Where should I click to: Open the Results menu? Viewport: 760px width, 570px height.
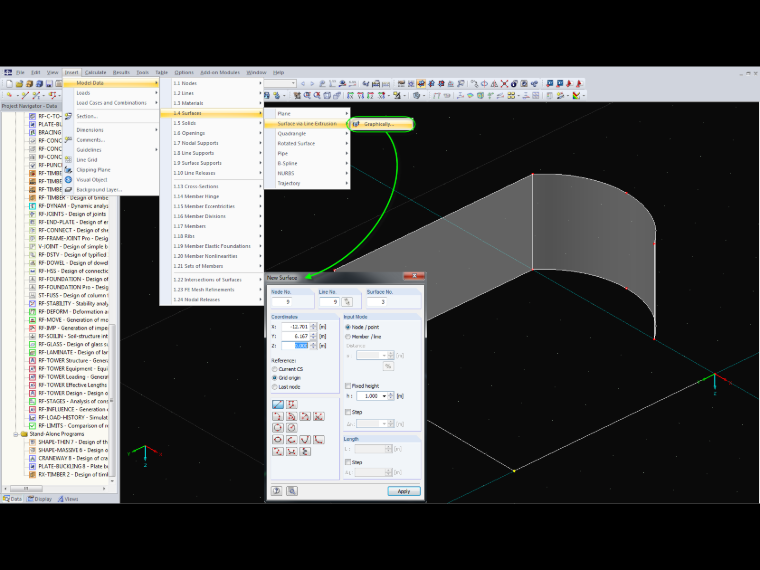121,73
